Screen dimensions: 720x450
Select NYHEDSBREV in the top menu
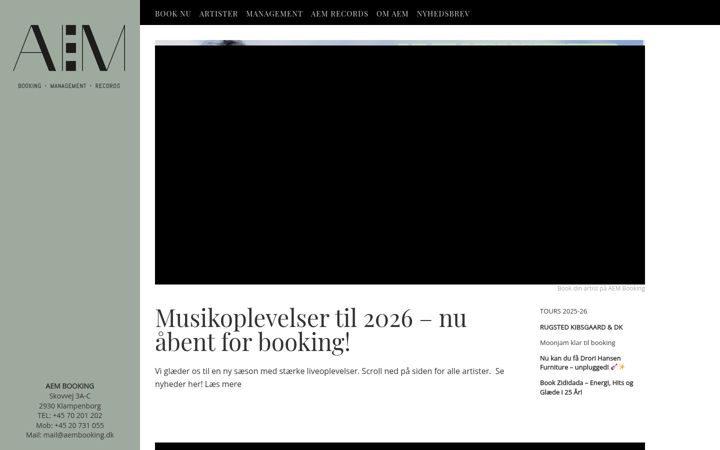443,14
